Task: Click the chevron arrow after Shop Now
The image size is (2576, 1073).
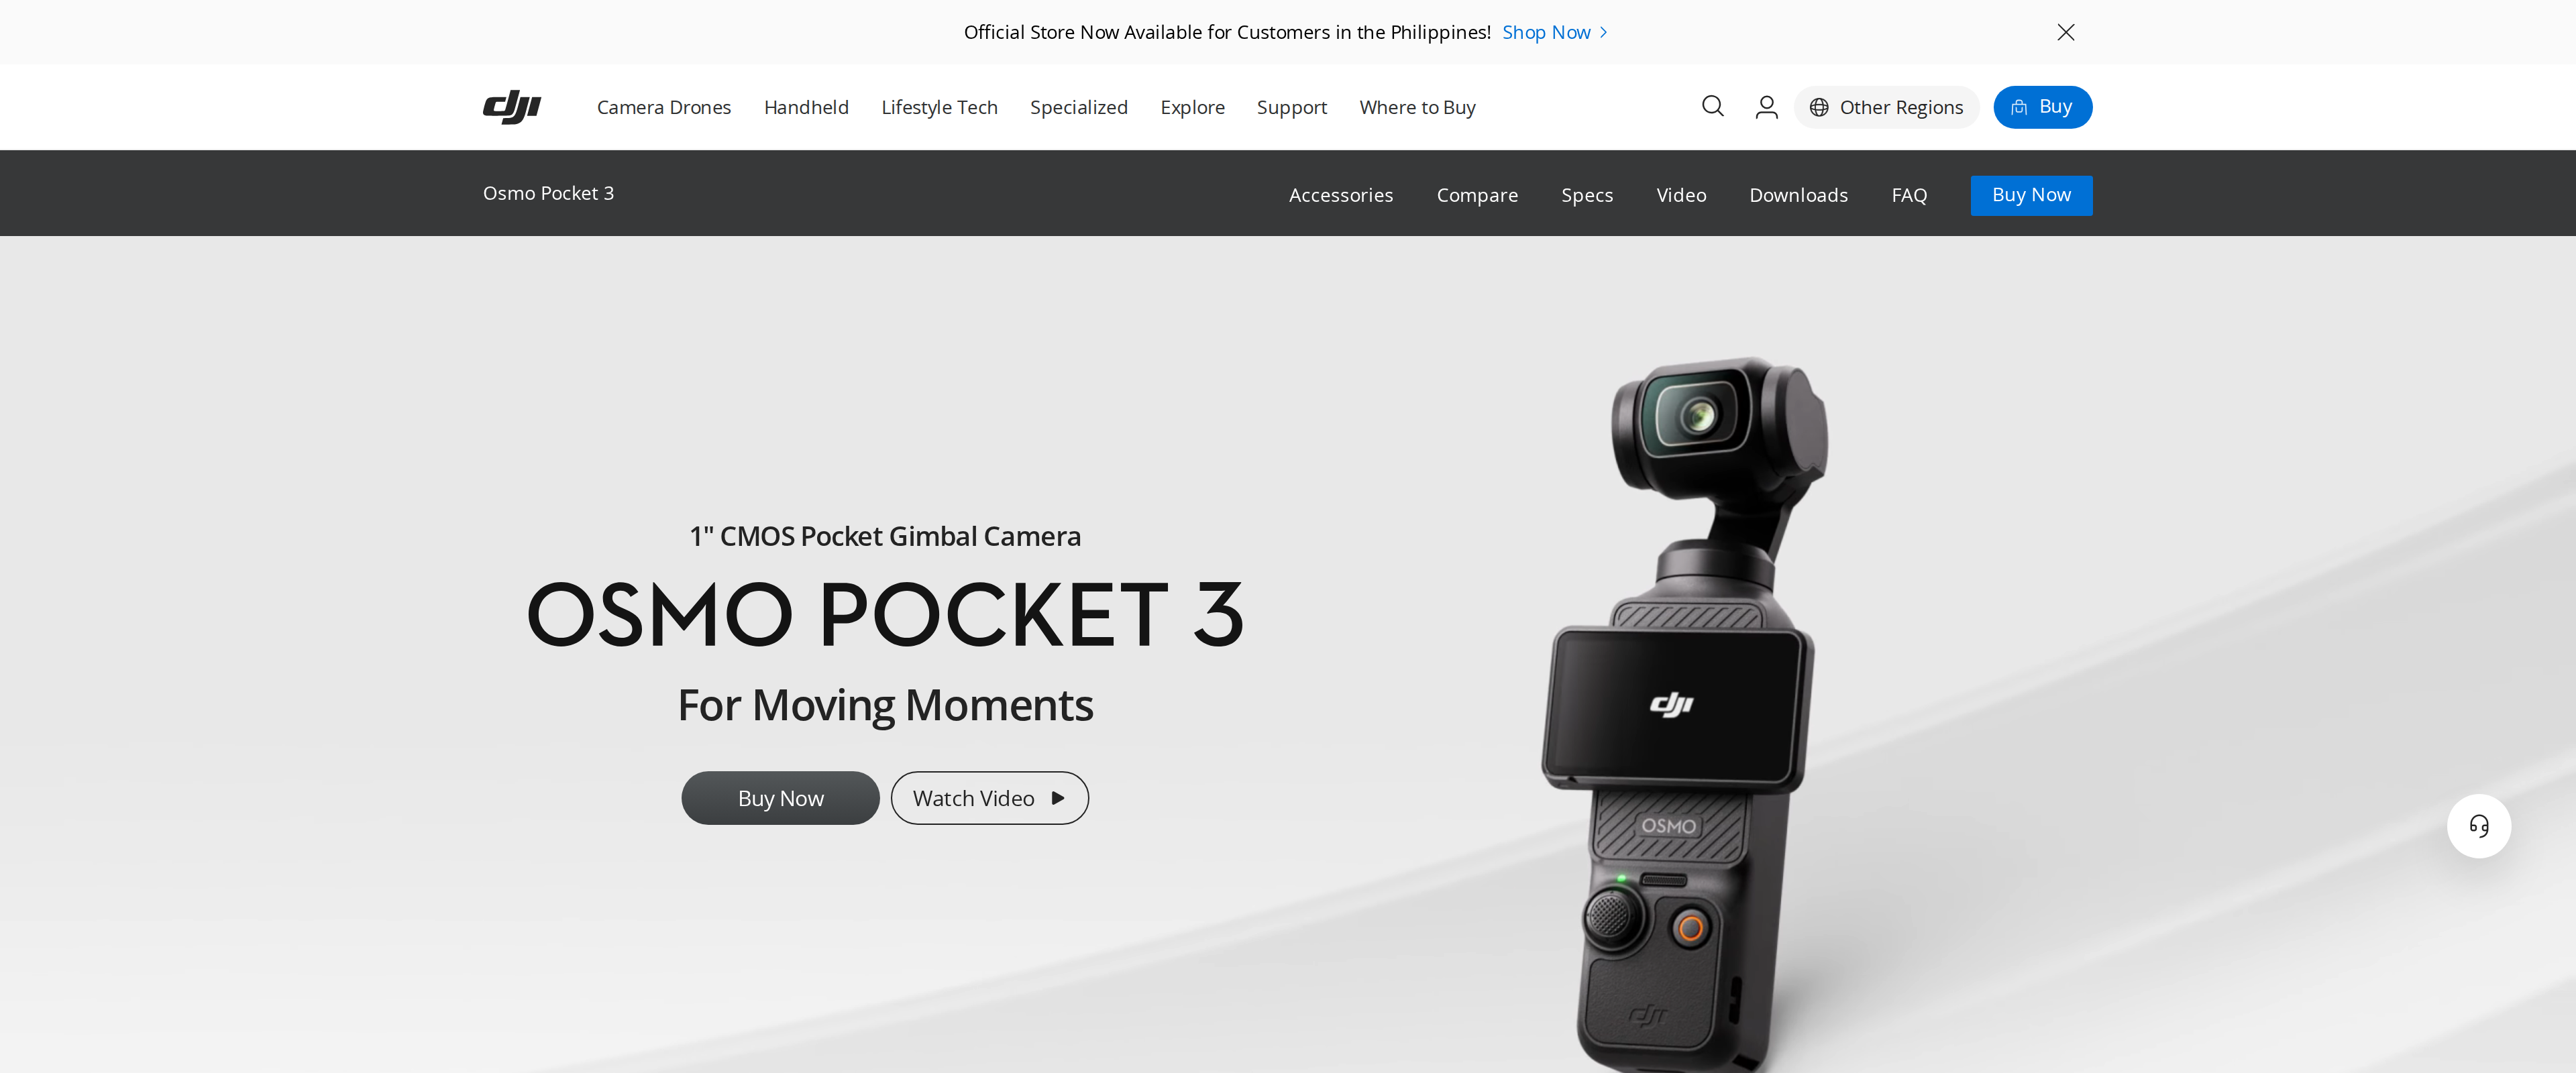Action: (1603, 32)
